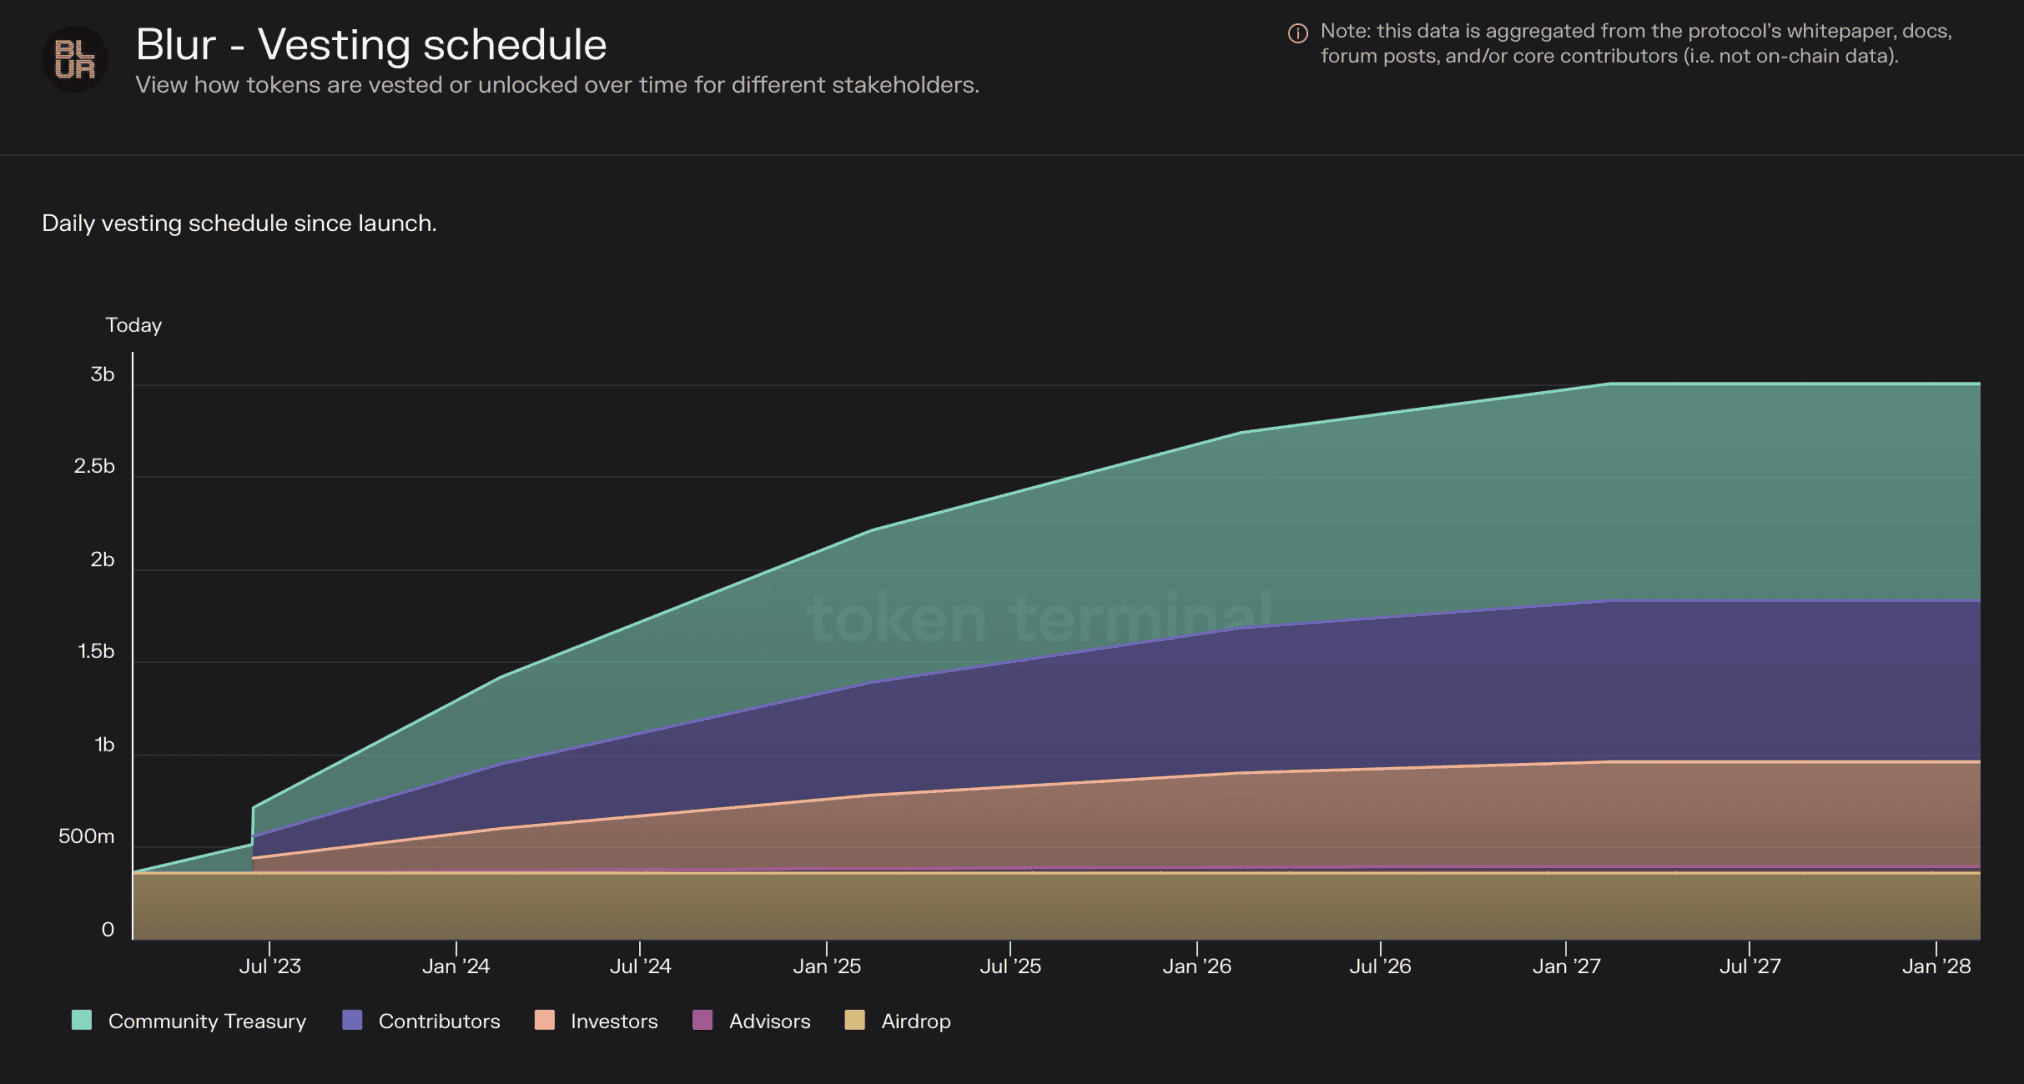Click the Blur logo icon

(75, 59)
